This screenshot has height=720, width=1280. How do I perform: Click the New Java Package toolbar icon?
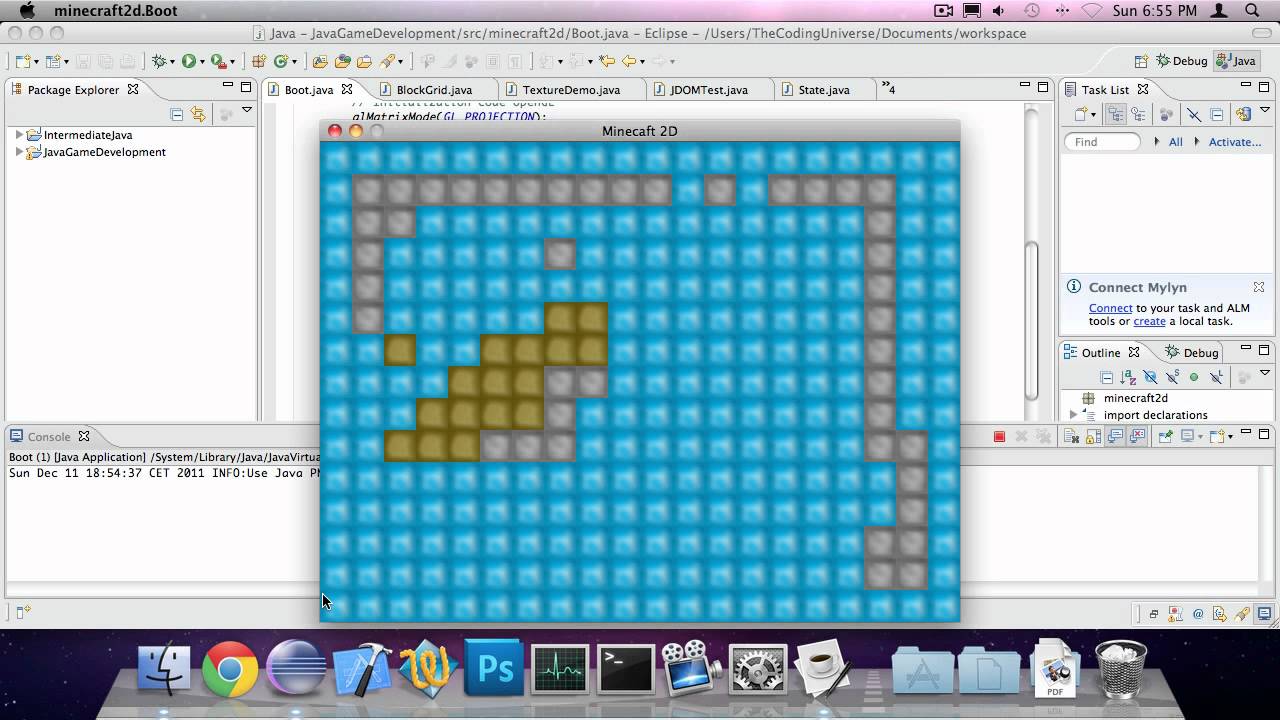(258, 61)
